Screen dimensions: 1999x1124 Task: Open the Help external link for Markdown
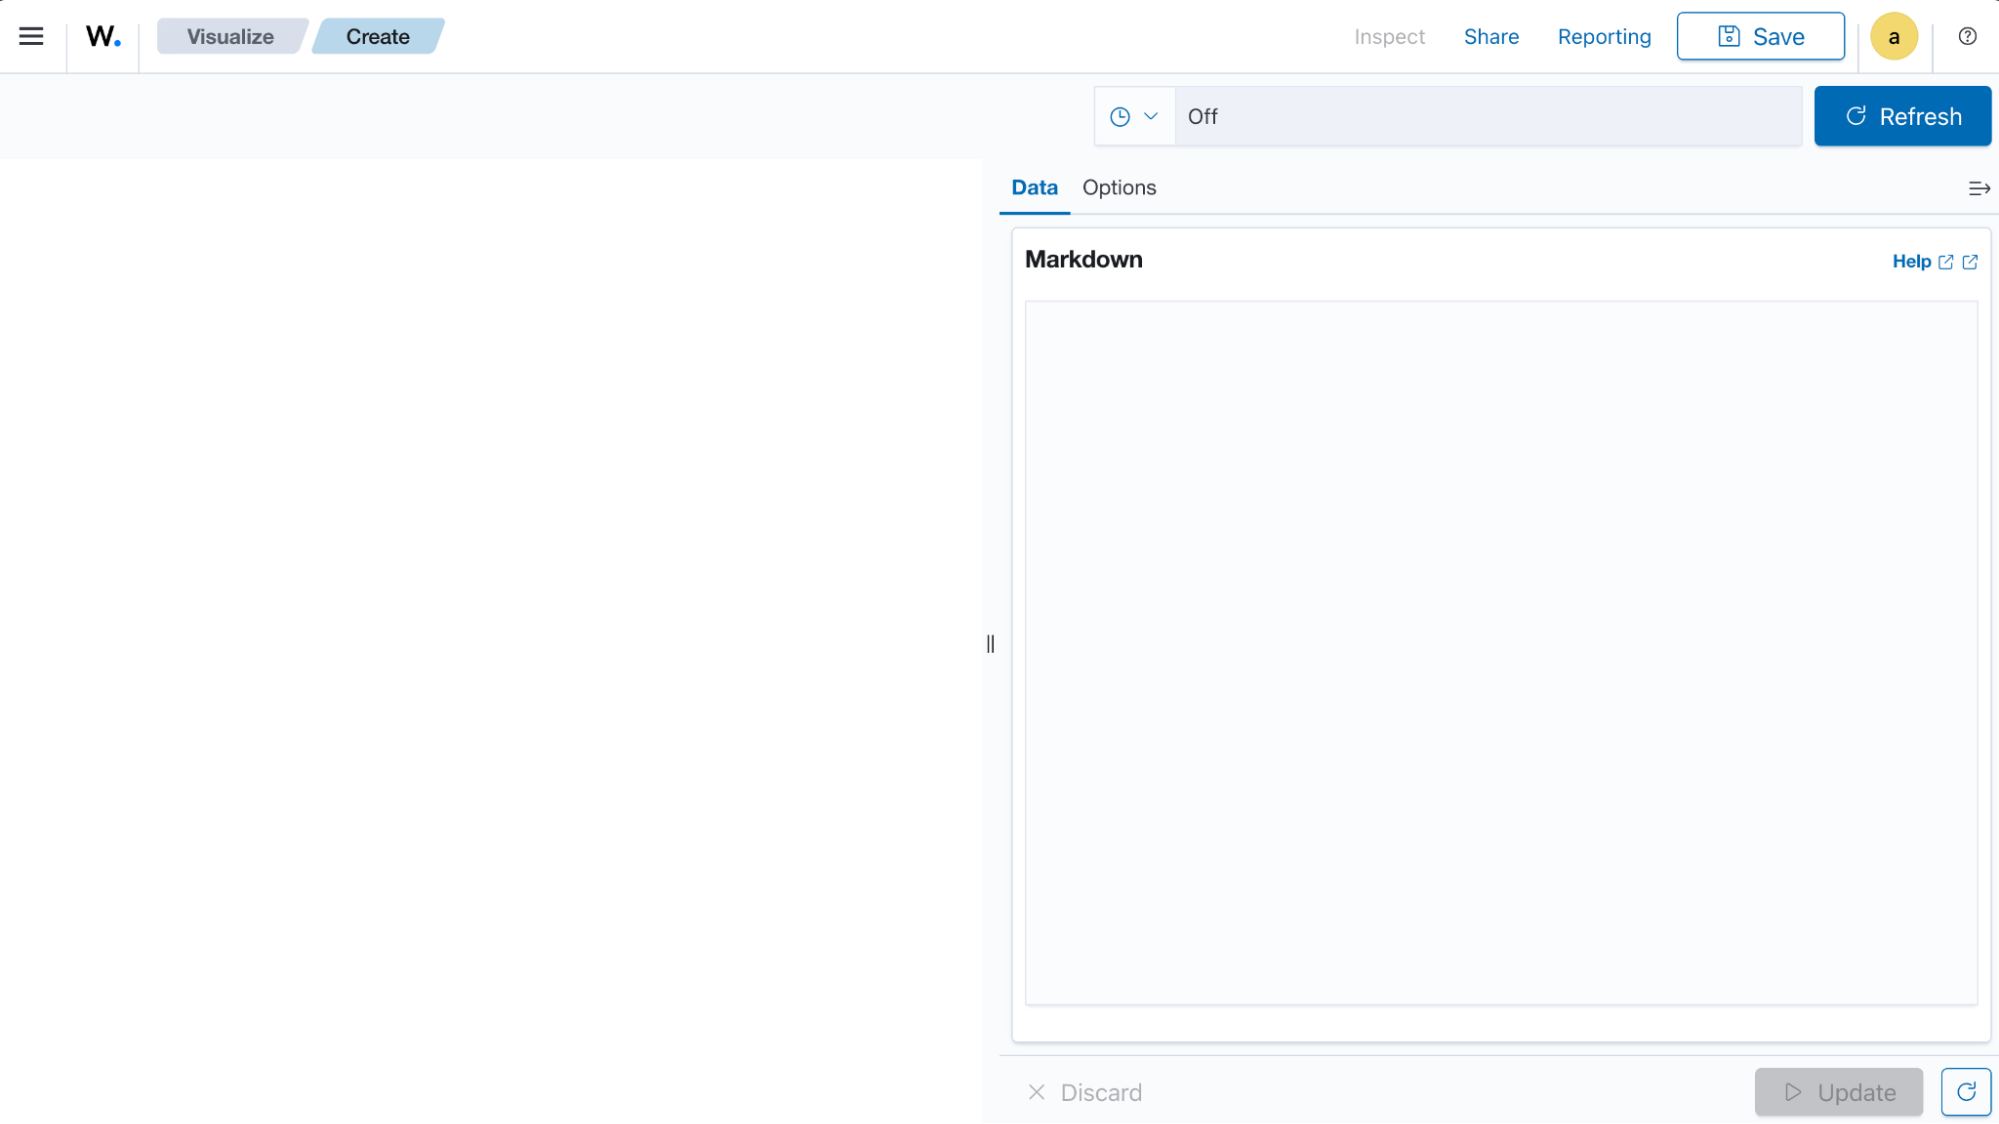1921,261
